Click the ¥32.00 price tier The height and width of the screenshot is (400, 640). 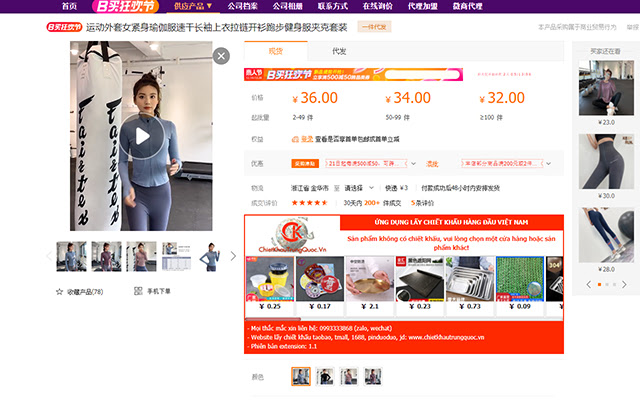pos(502,98)
